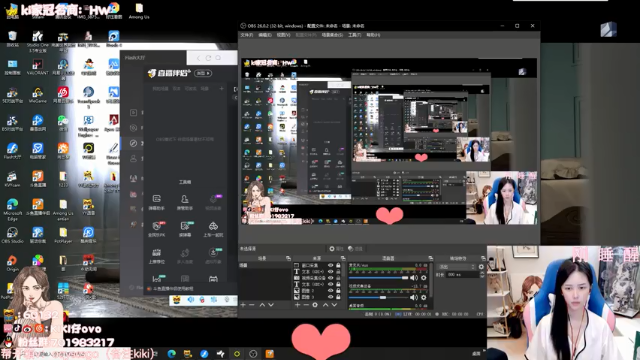
Task: Toggle visibility of the 视频采集设备 source
Action: 331,278
